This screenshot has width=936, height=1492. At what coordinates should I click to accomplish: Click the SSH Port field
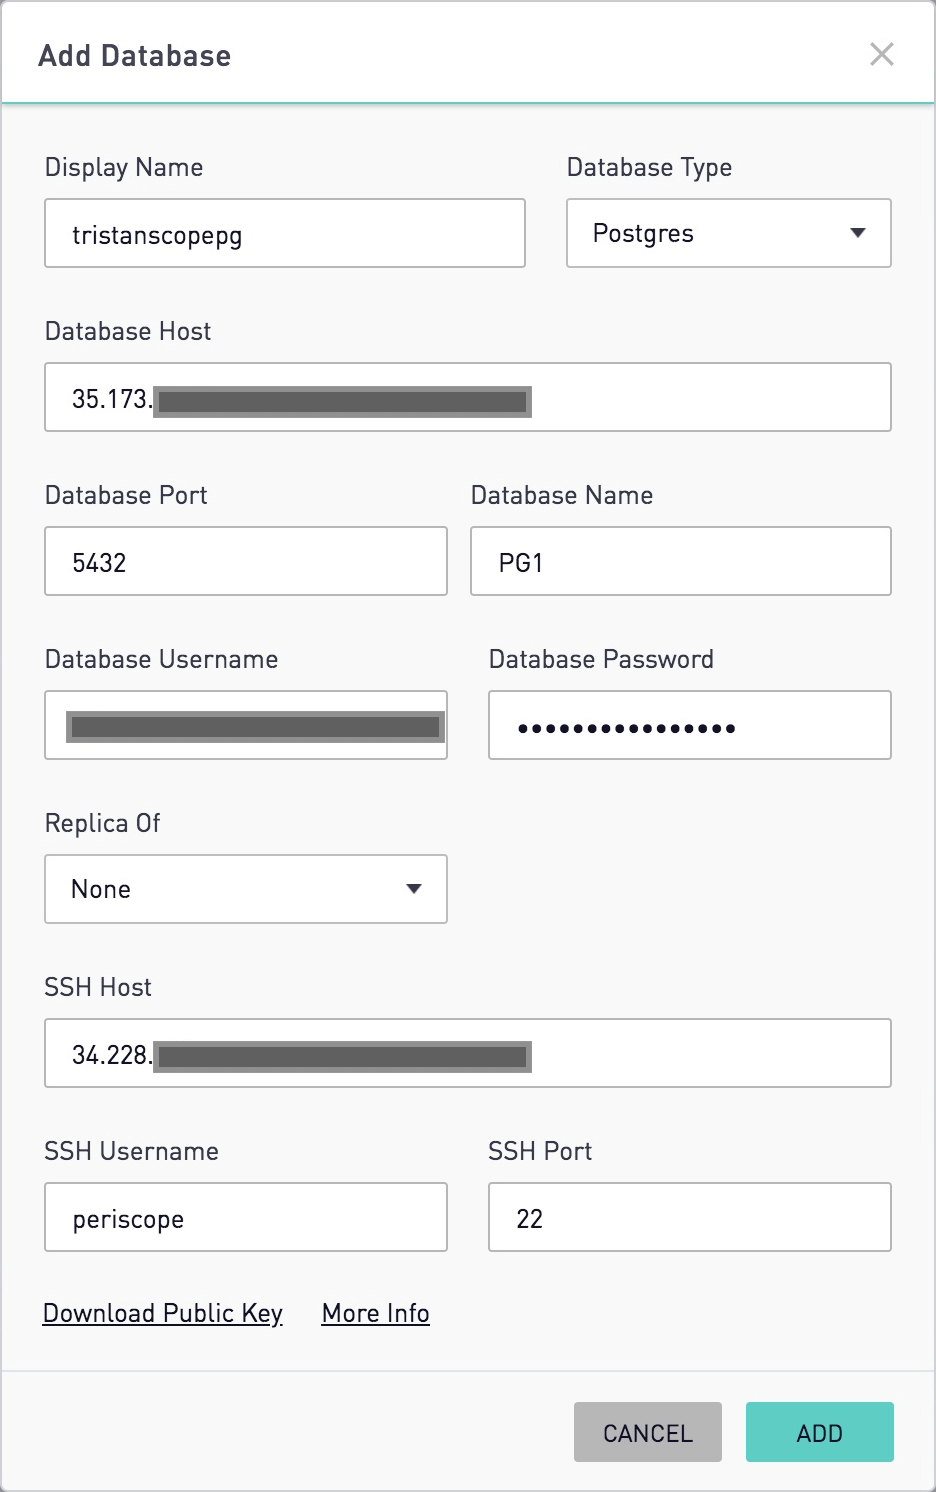pyautogui.click(x=689, y=1217)
